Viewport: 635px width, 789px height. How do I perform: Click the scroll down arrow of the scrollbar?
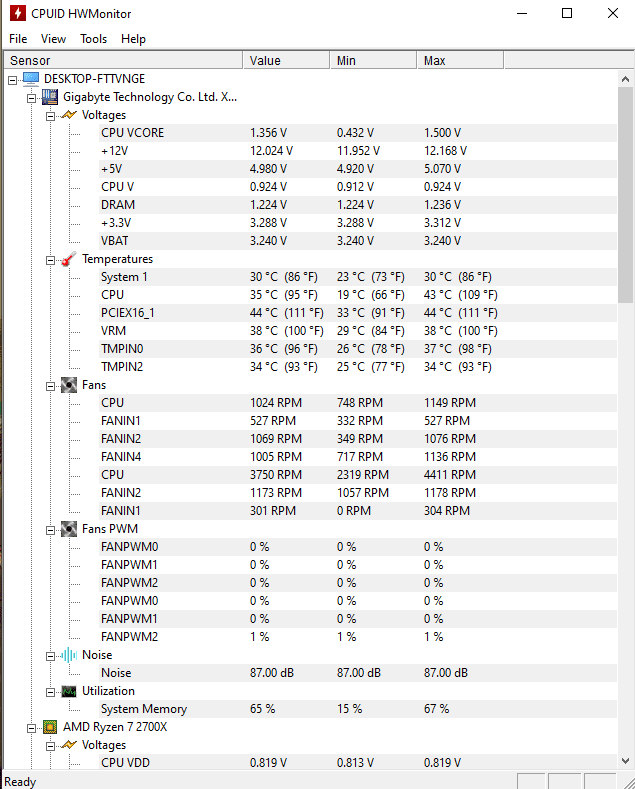point(625,761)
